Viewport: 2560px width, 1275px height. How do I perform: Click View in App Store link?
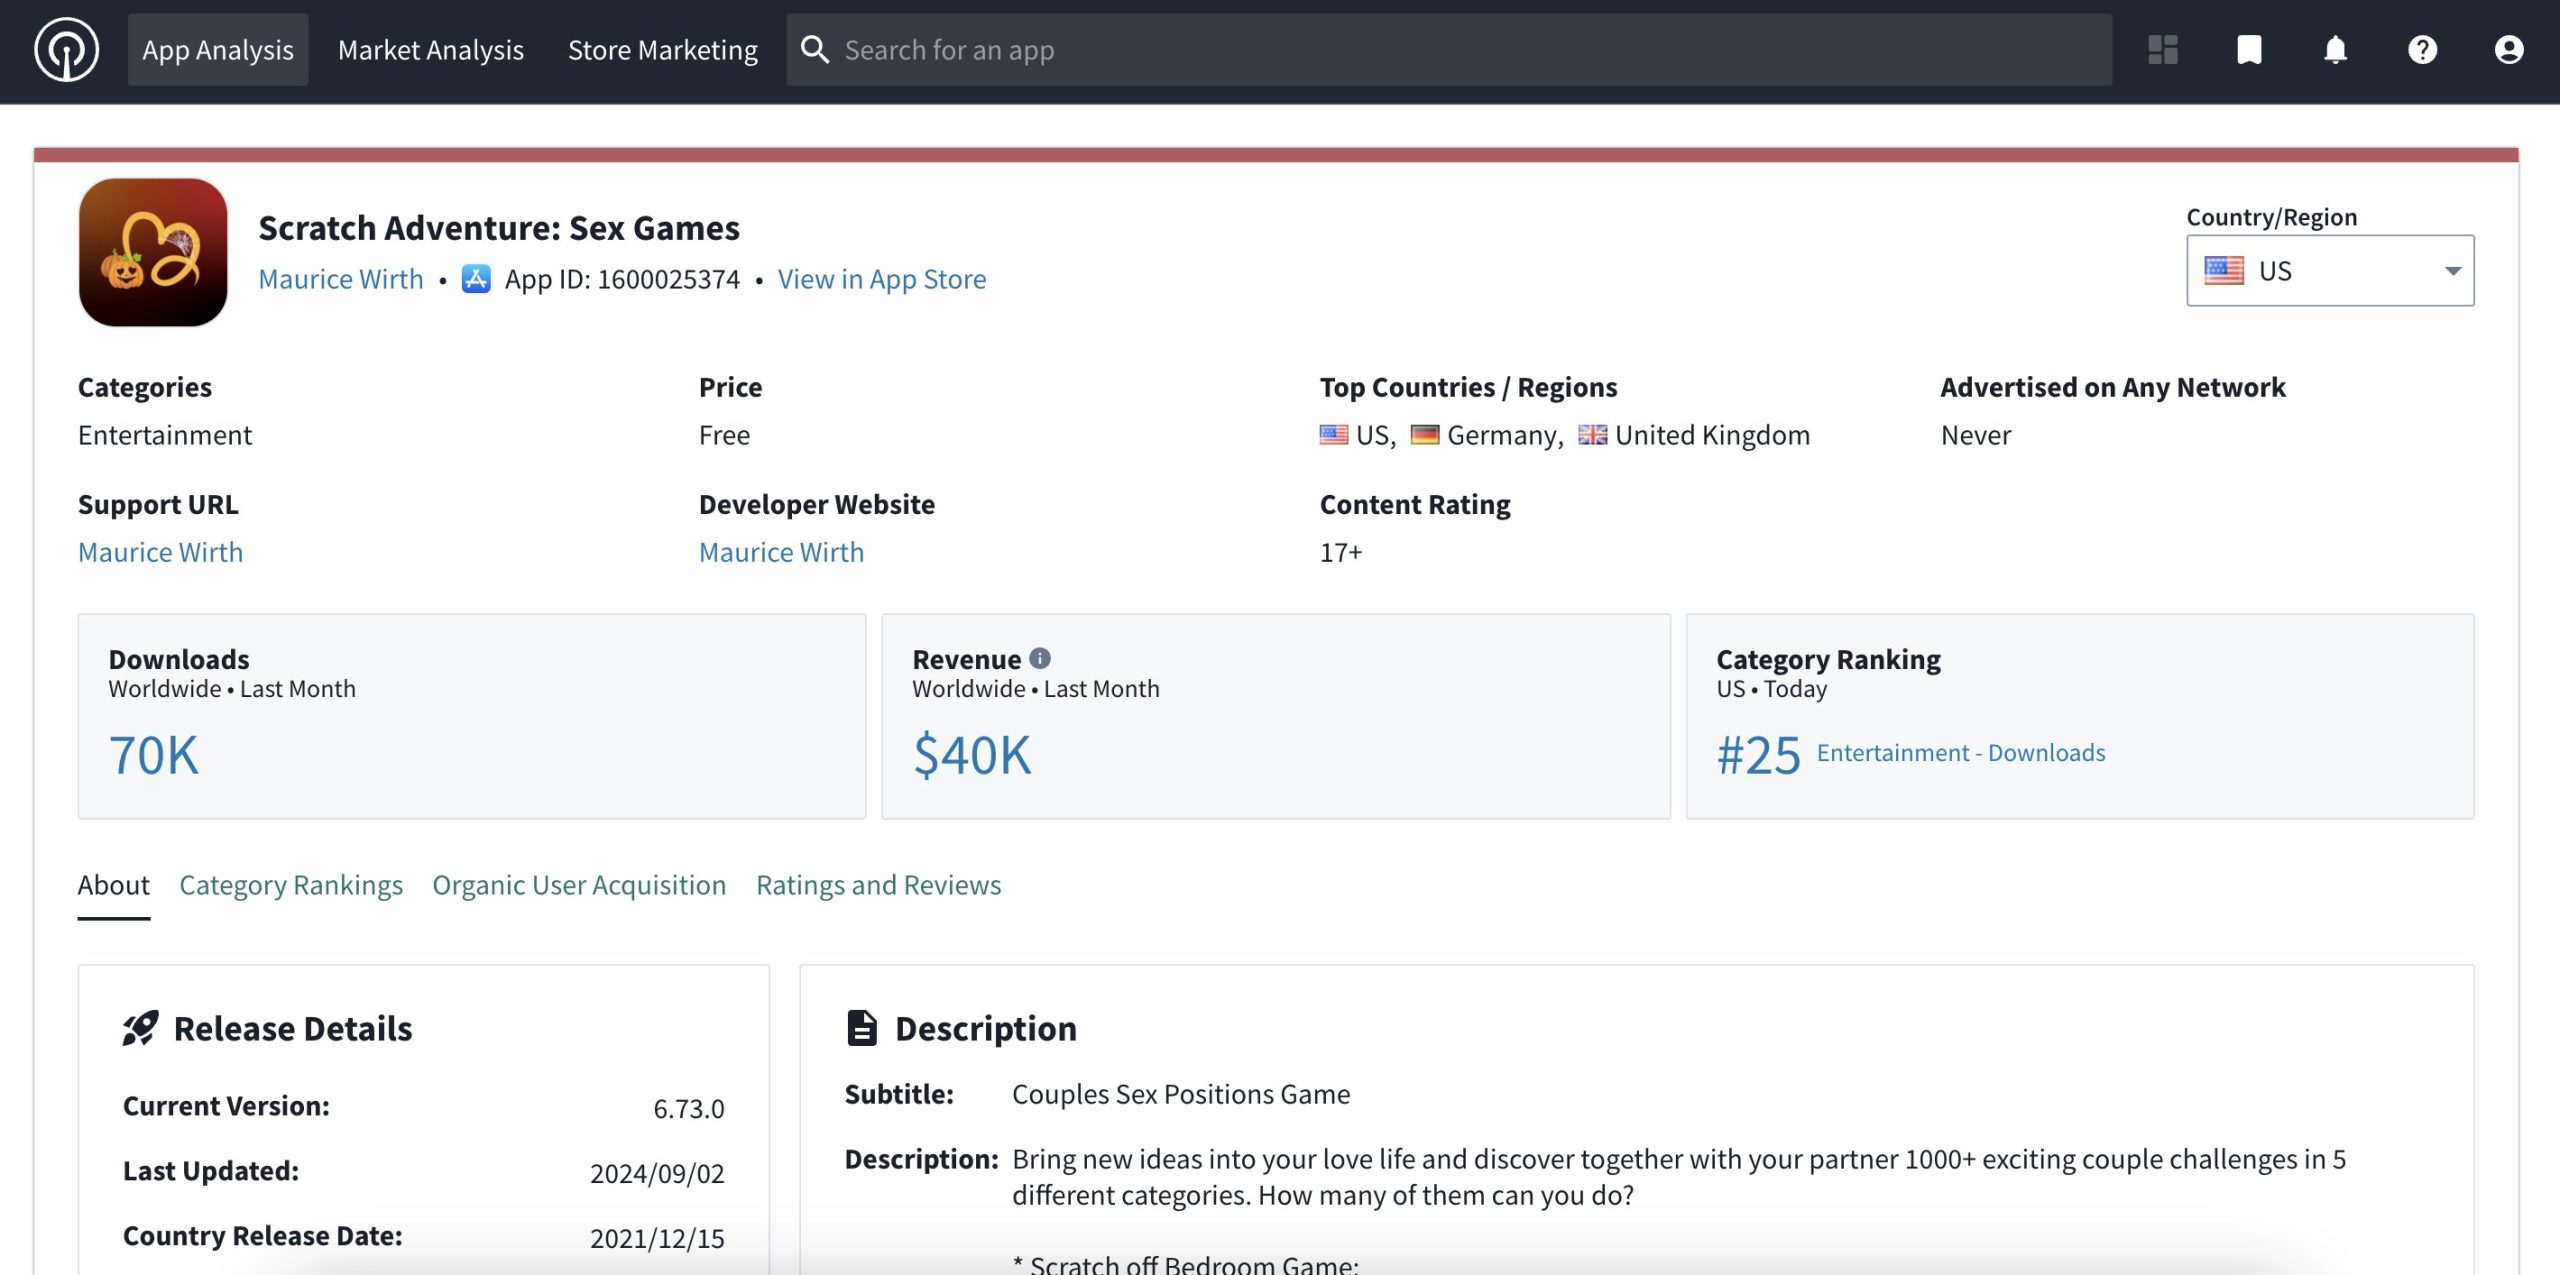tap(881, 279)
